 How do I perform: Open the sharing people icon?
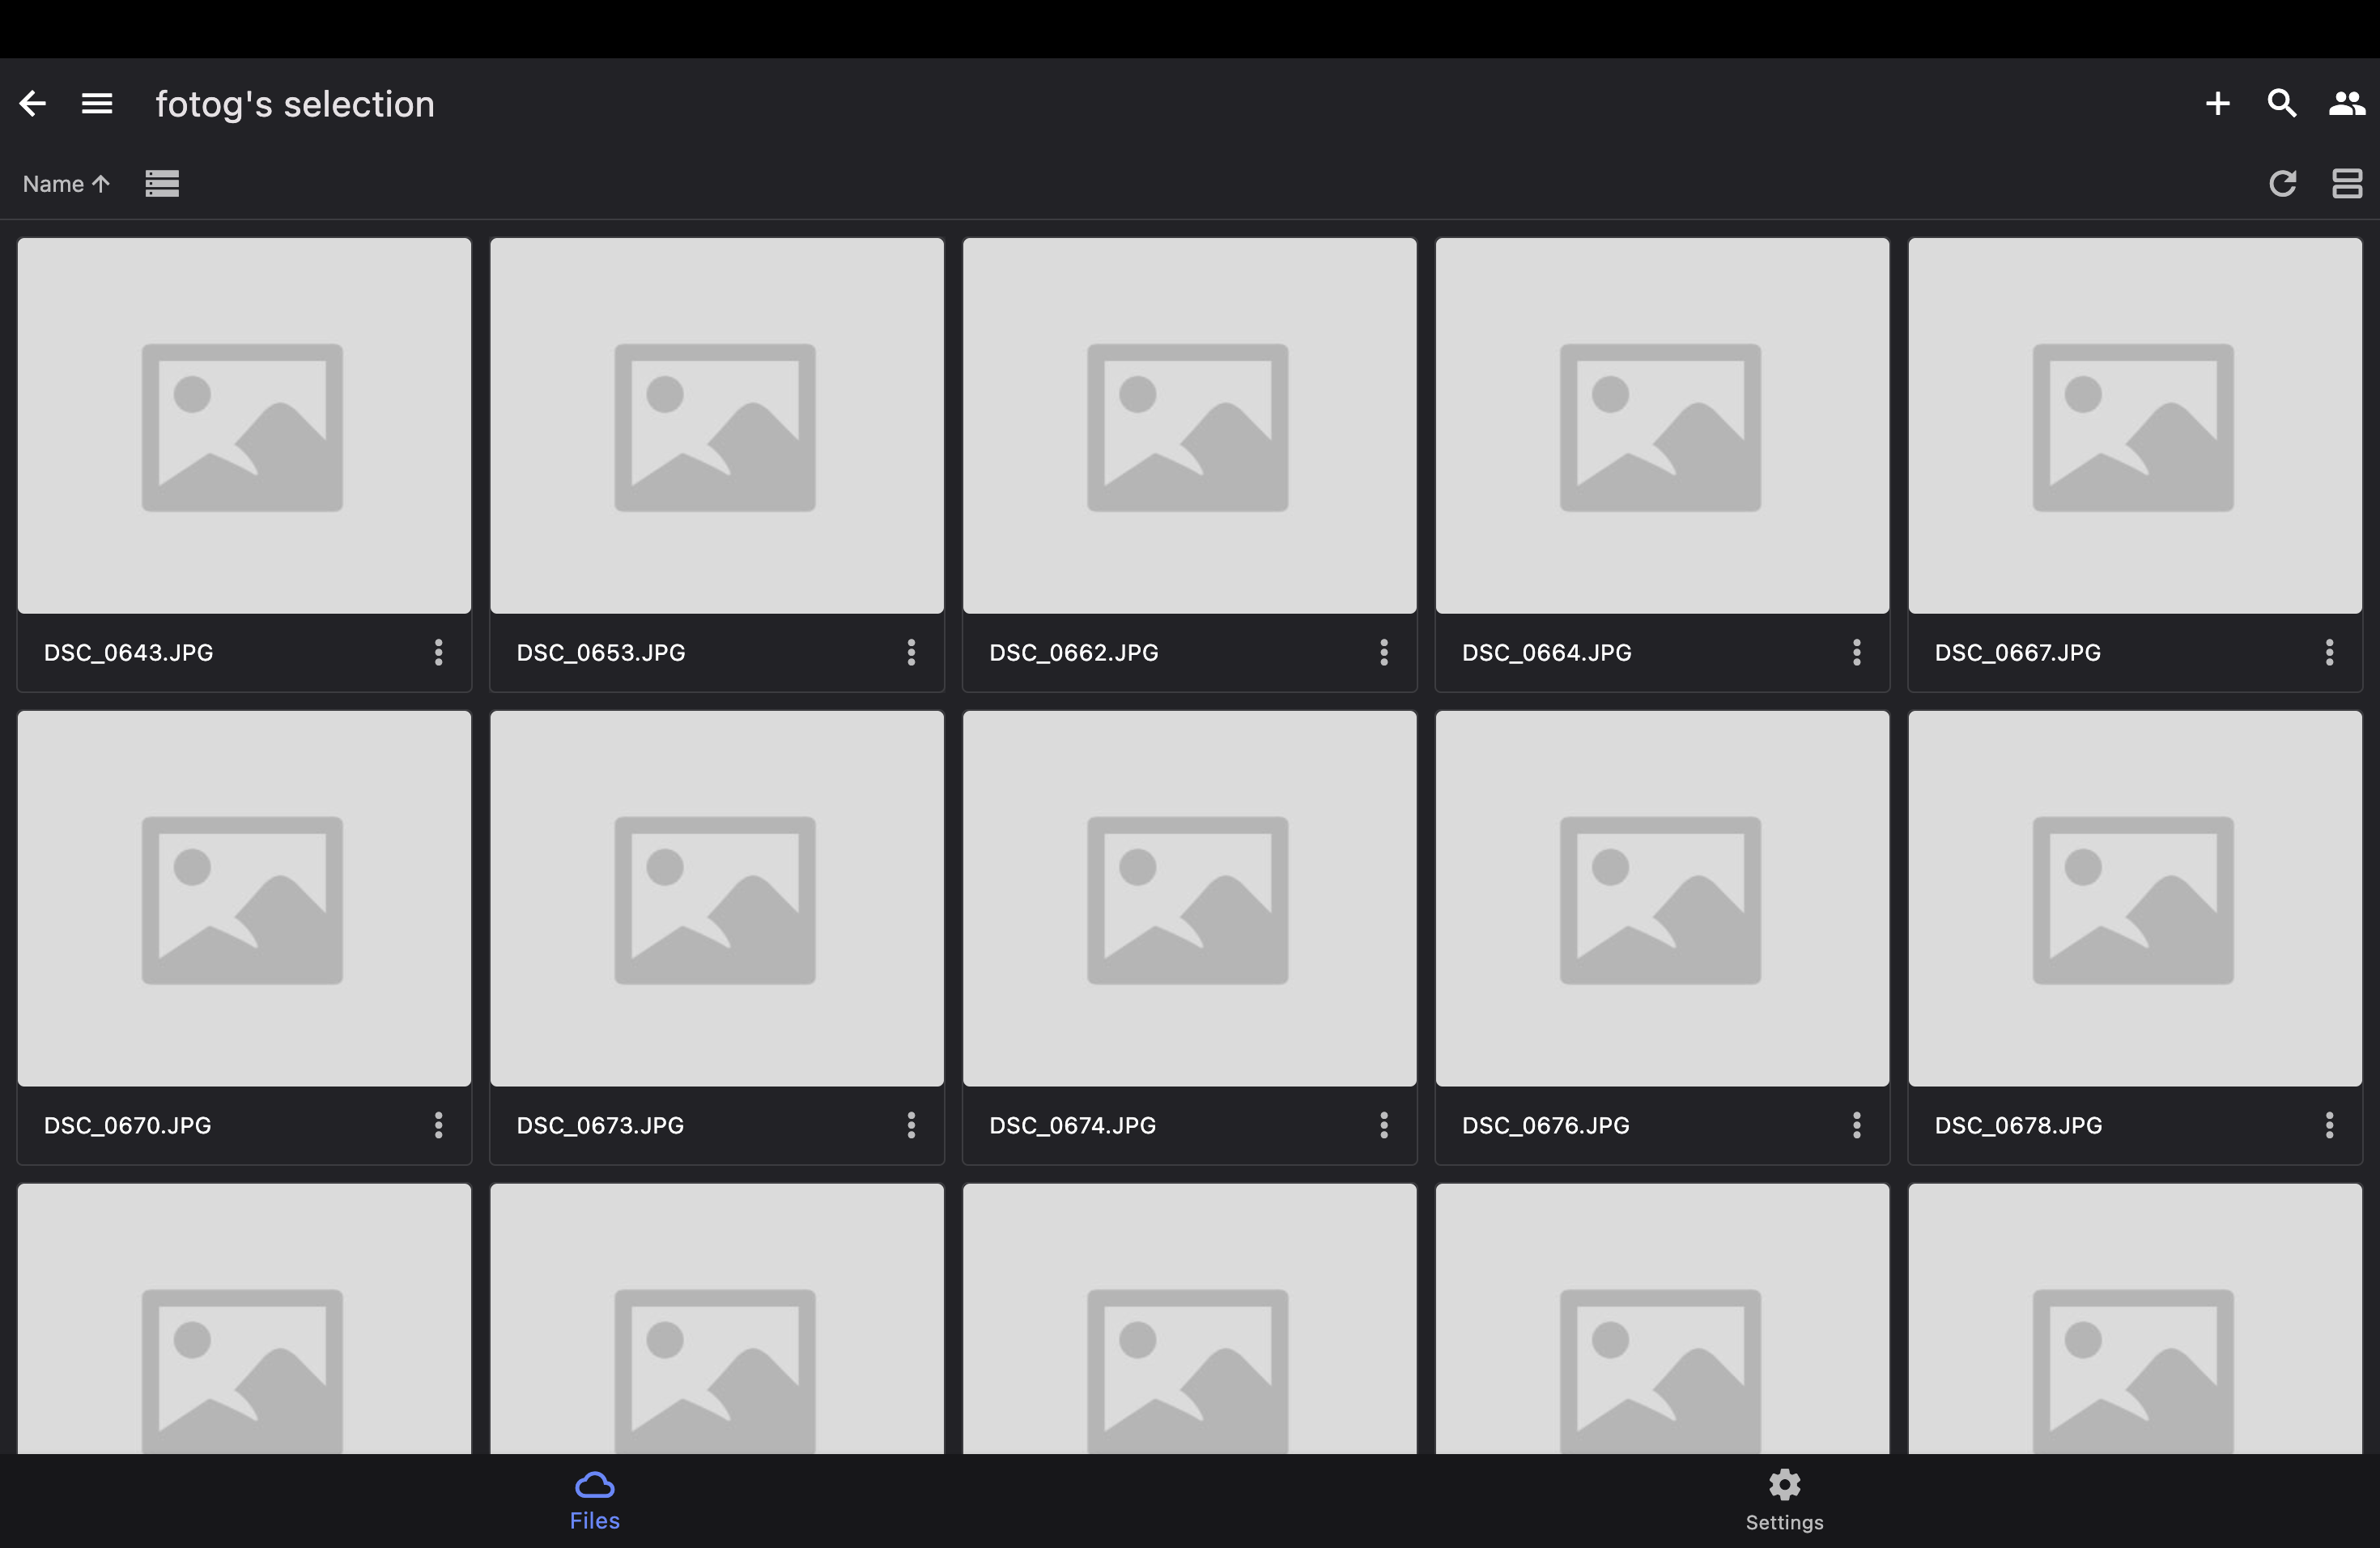coord(2346,103)
